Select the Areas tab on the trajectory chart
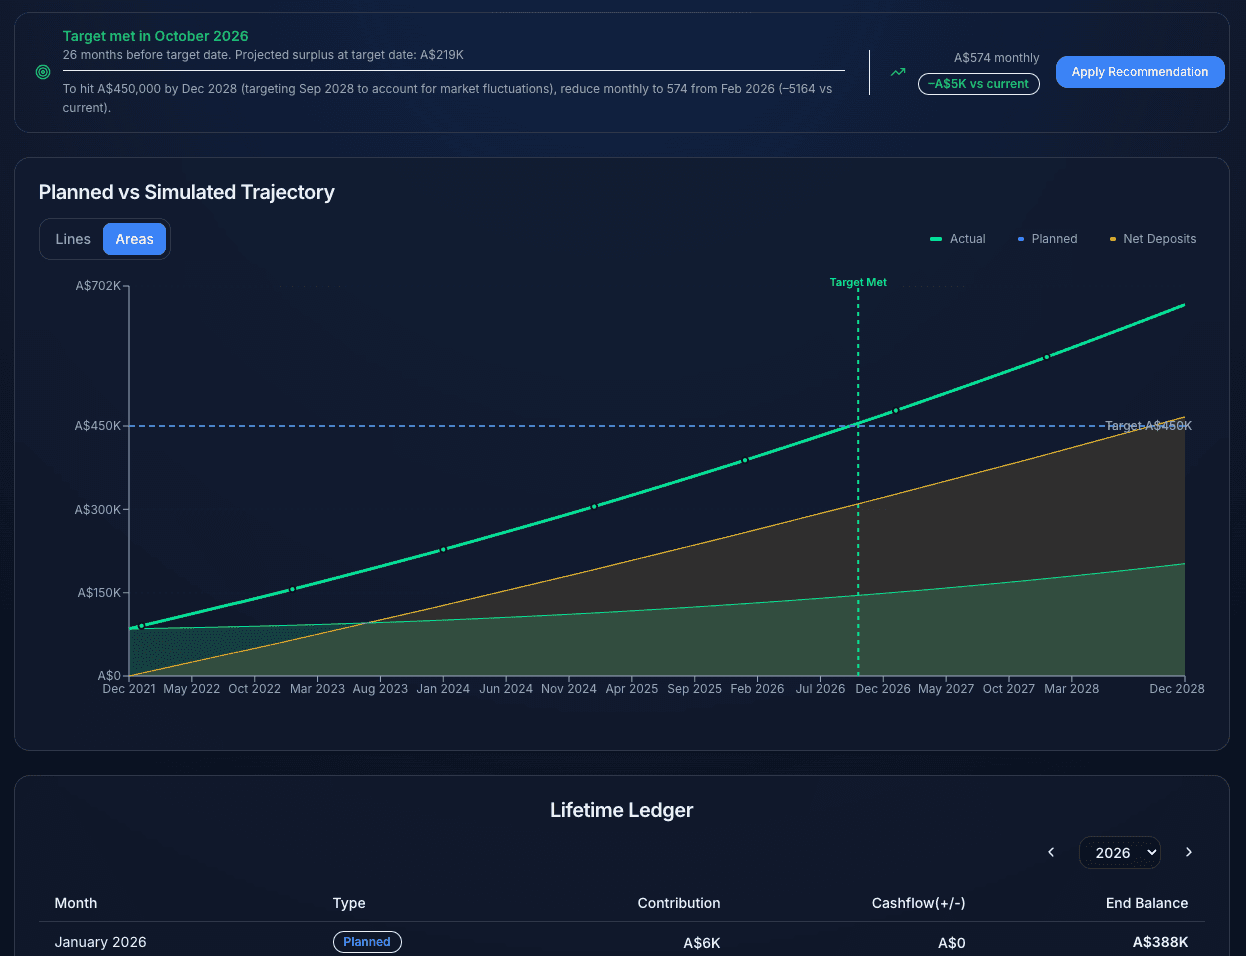 pyautogui.click(x=133, y=239)
